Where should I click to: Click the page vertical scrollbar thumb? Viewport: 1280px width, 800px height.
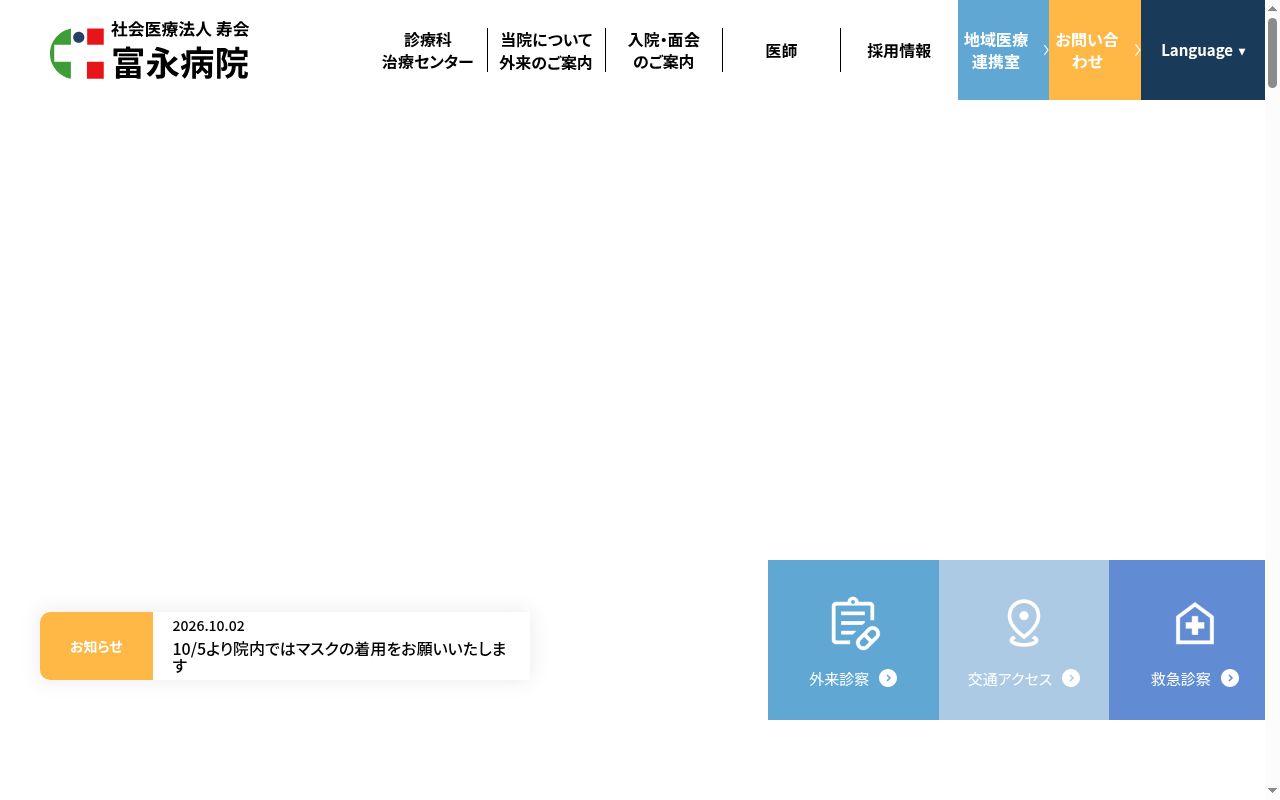coord(1272,53)
